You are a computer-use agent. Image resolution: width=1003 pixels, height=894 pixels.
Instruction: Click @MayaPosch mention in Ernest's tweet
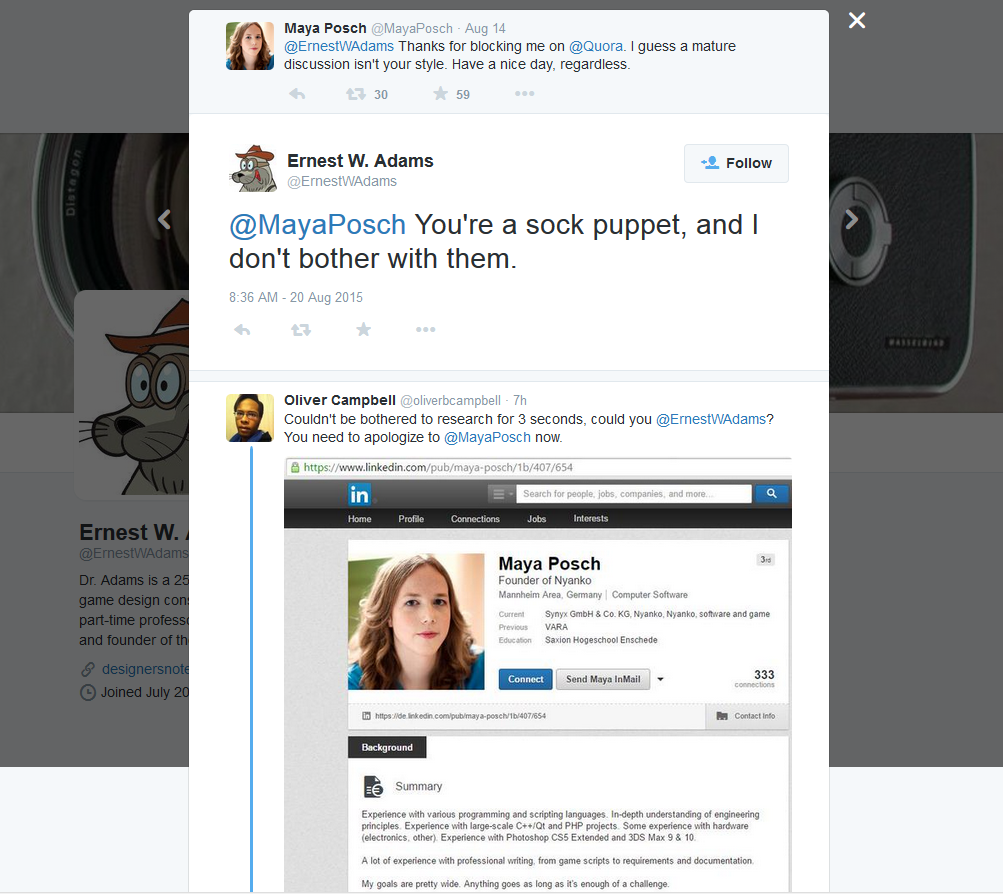318,225
